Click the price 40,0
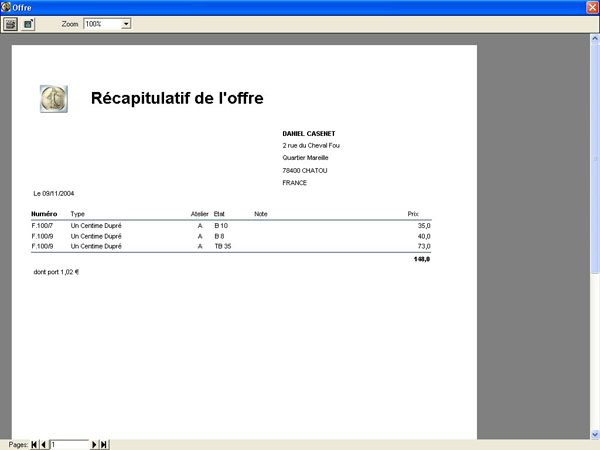This screenshot has width=600, height=450. [x=424, y=236]
